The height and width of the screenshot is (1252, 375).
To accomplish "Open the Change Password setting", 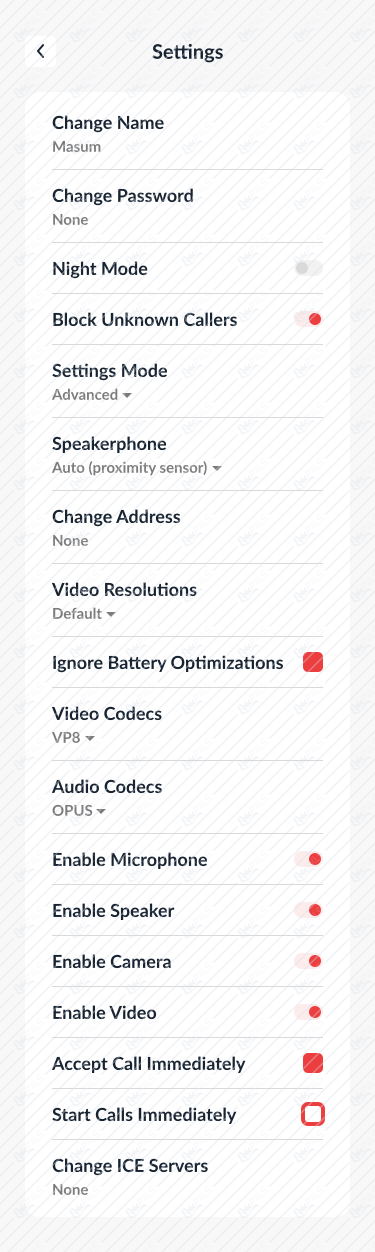I will [x=187, y=206].
